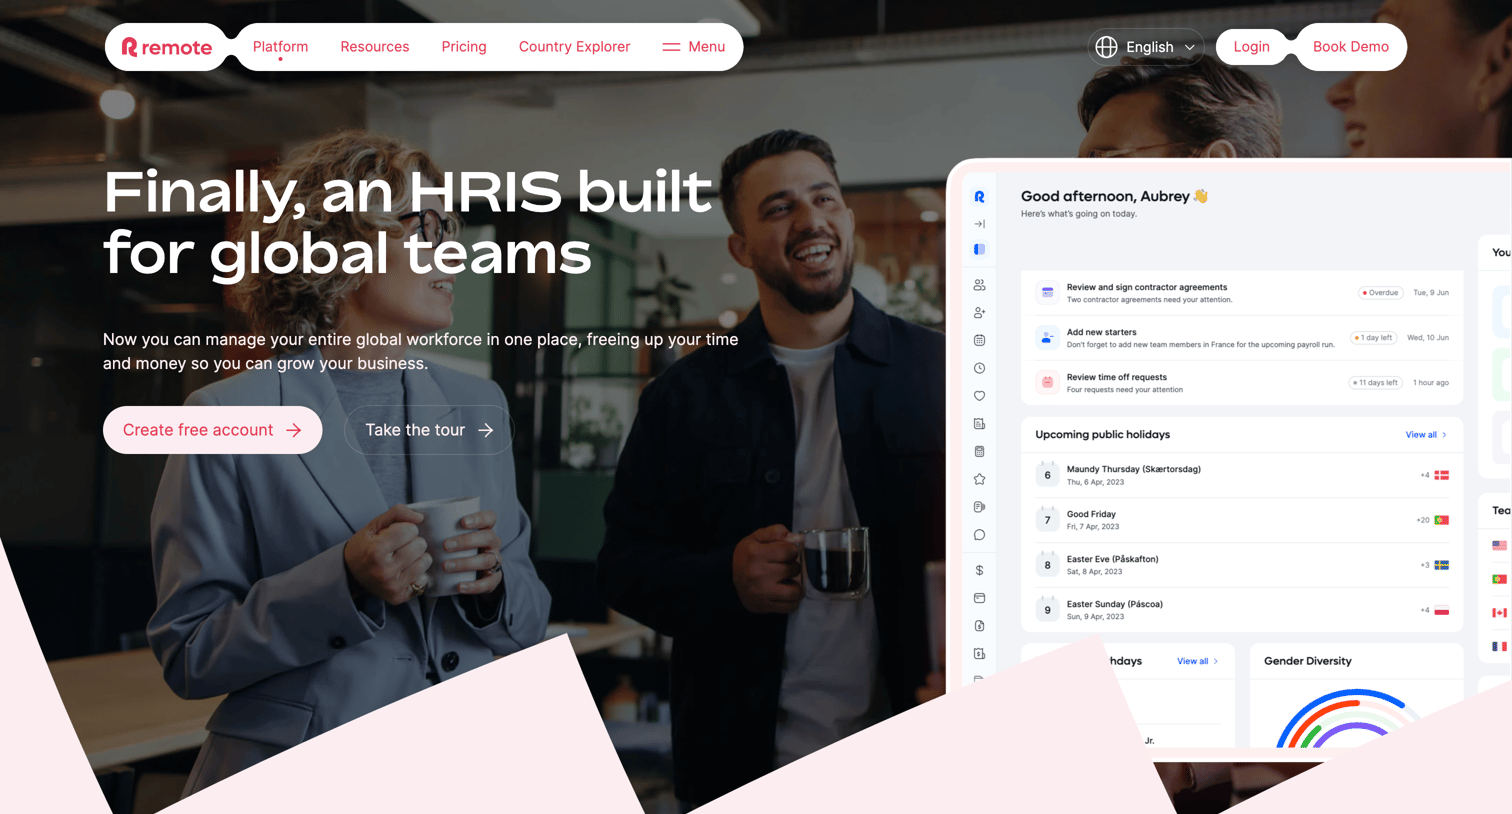Image resolution: width=1512 pixels, height=814 pixels.
Task: Open the people/team sidebar icon
Action: pos(979,285)
